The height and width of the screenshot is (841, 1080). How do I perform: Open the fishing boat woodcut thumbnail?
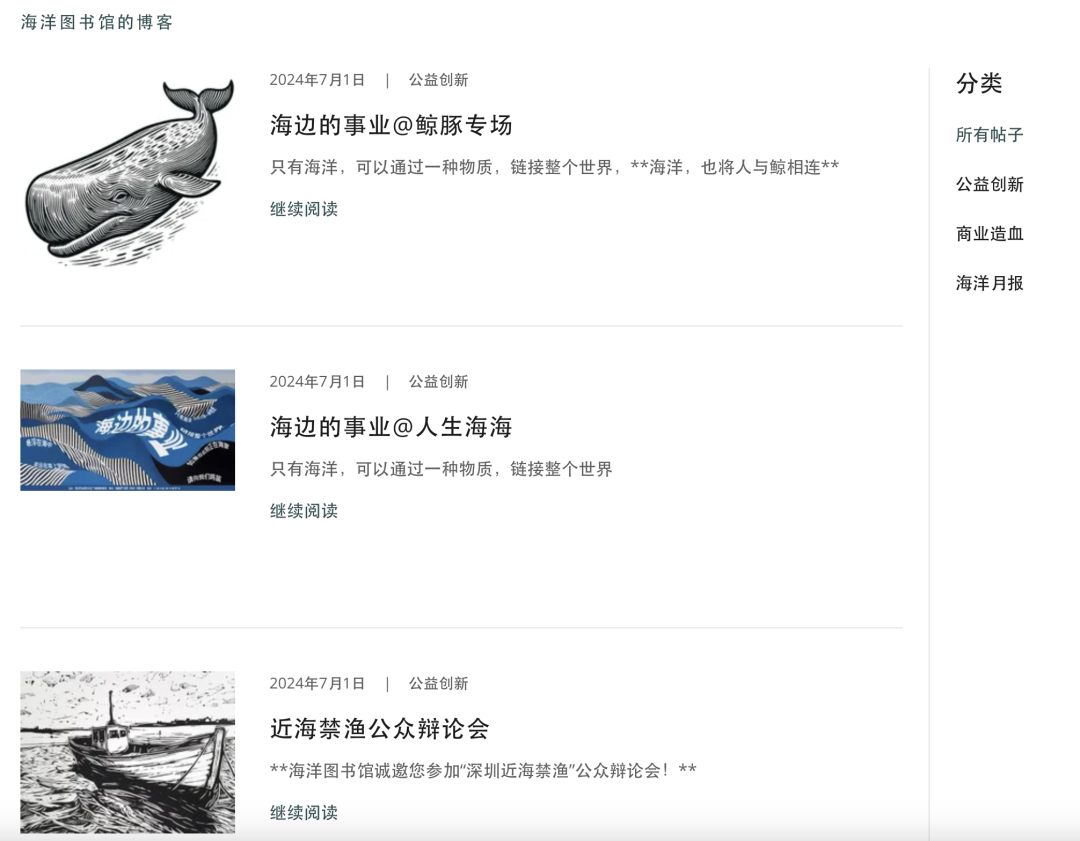[127, 752]
